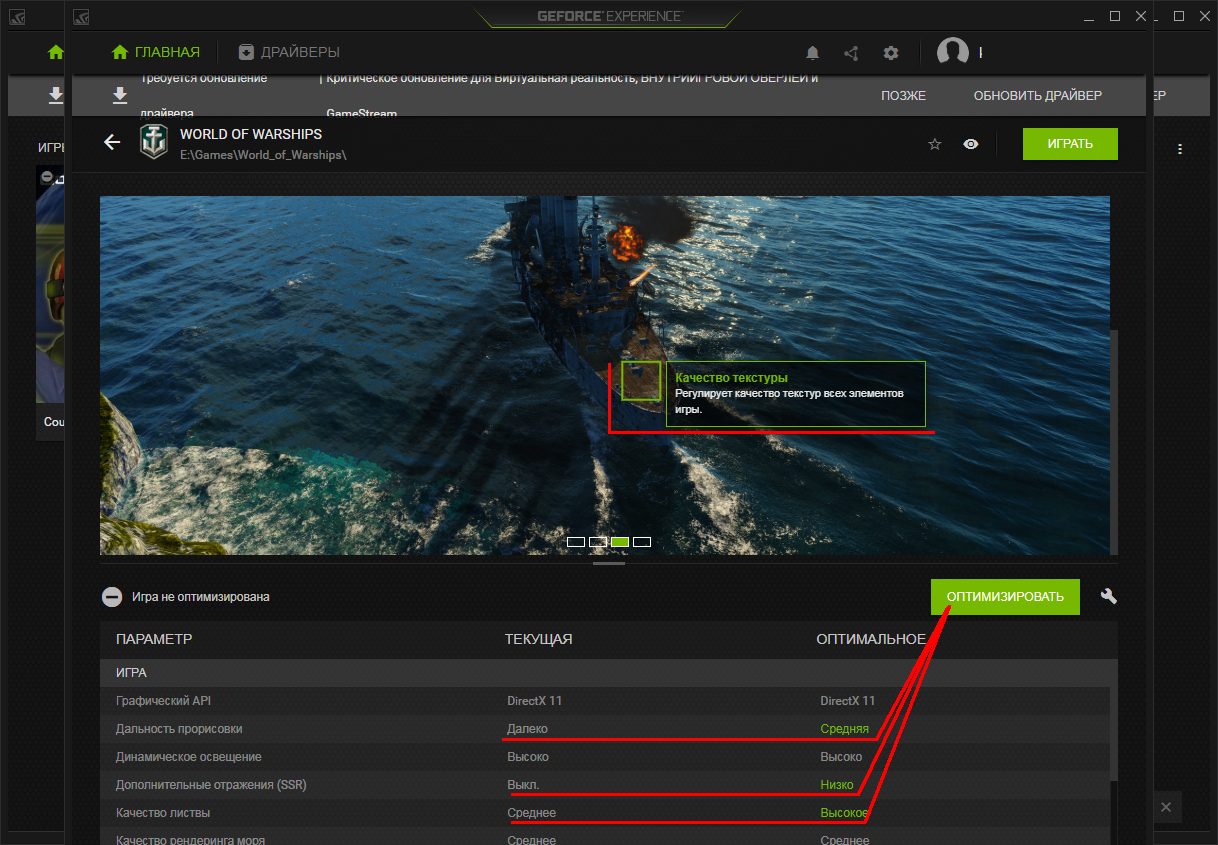This screenshot has height=845, width=1218.
Task: Click the vertical scrollbar on right side
Action: [1113, 400]
